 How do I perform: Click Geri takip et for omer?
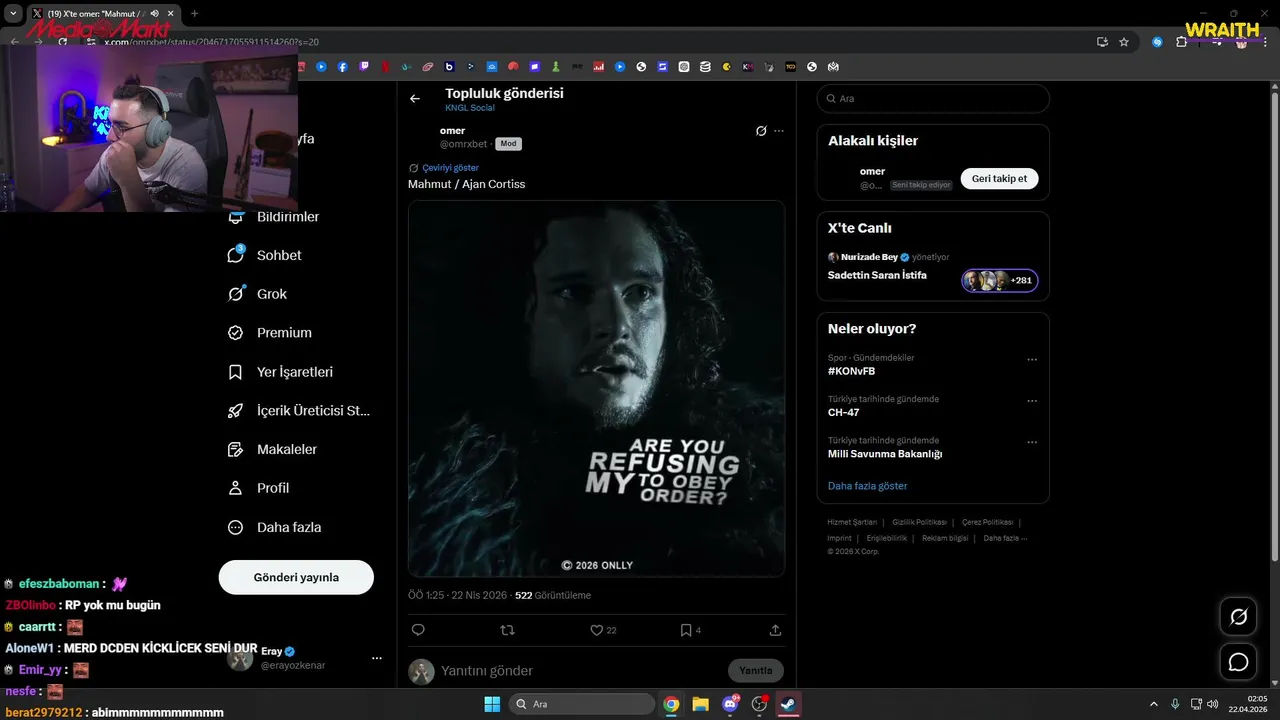pos(1000,178)
